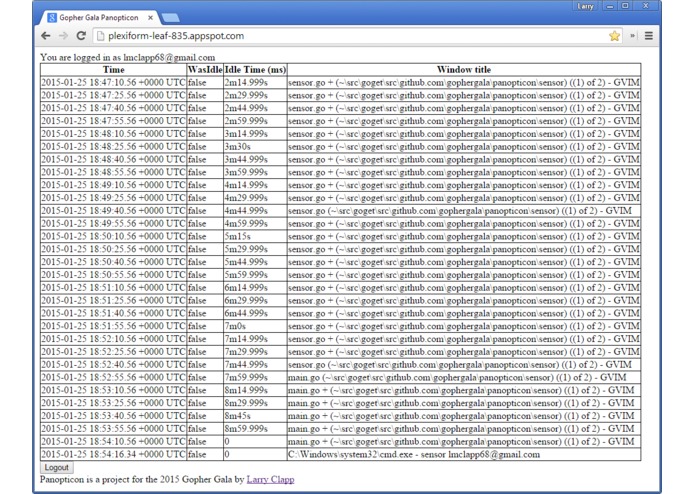The image size is (695, 494).
Task: Click the Logout button
Action: (57, 467)
